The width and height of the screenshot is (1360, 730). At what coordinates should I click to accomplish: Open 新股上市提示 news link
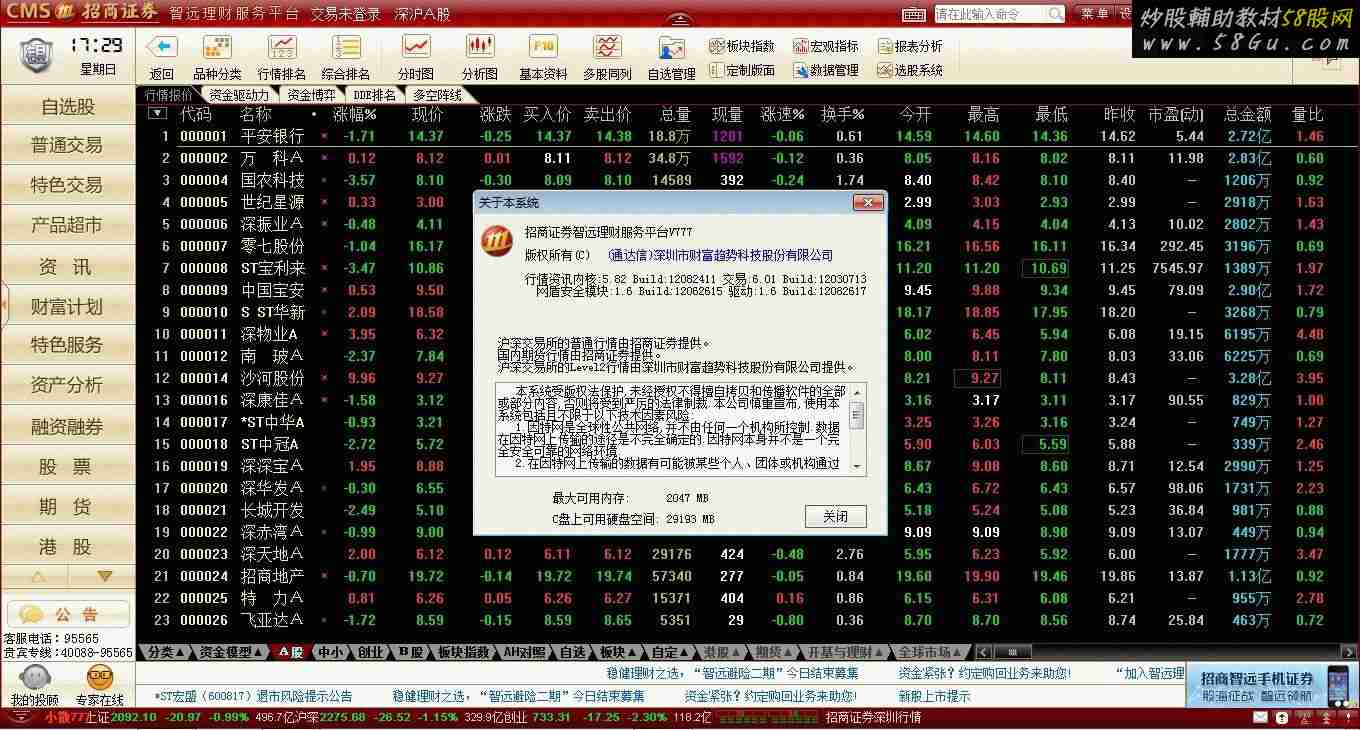934,696
